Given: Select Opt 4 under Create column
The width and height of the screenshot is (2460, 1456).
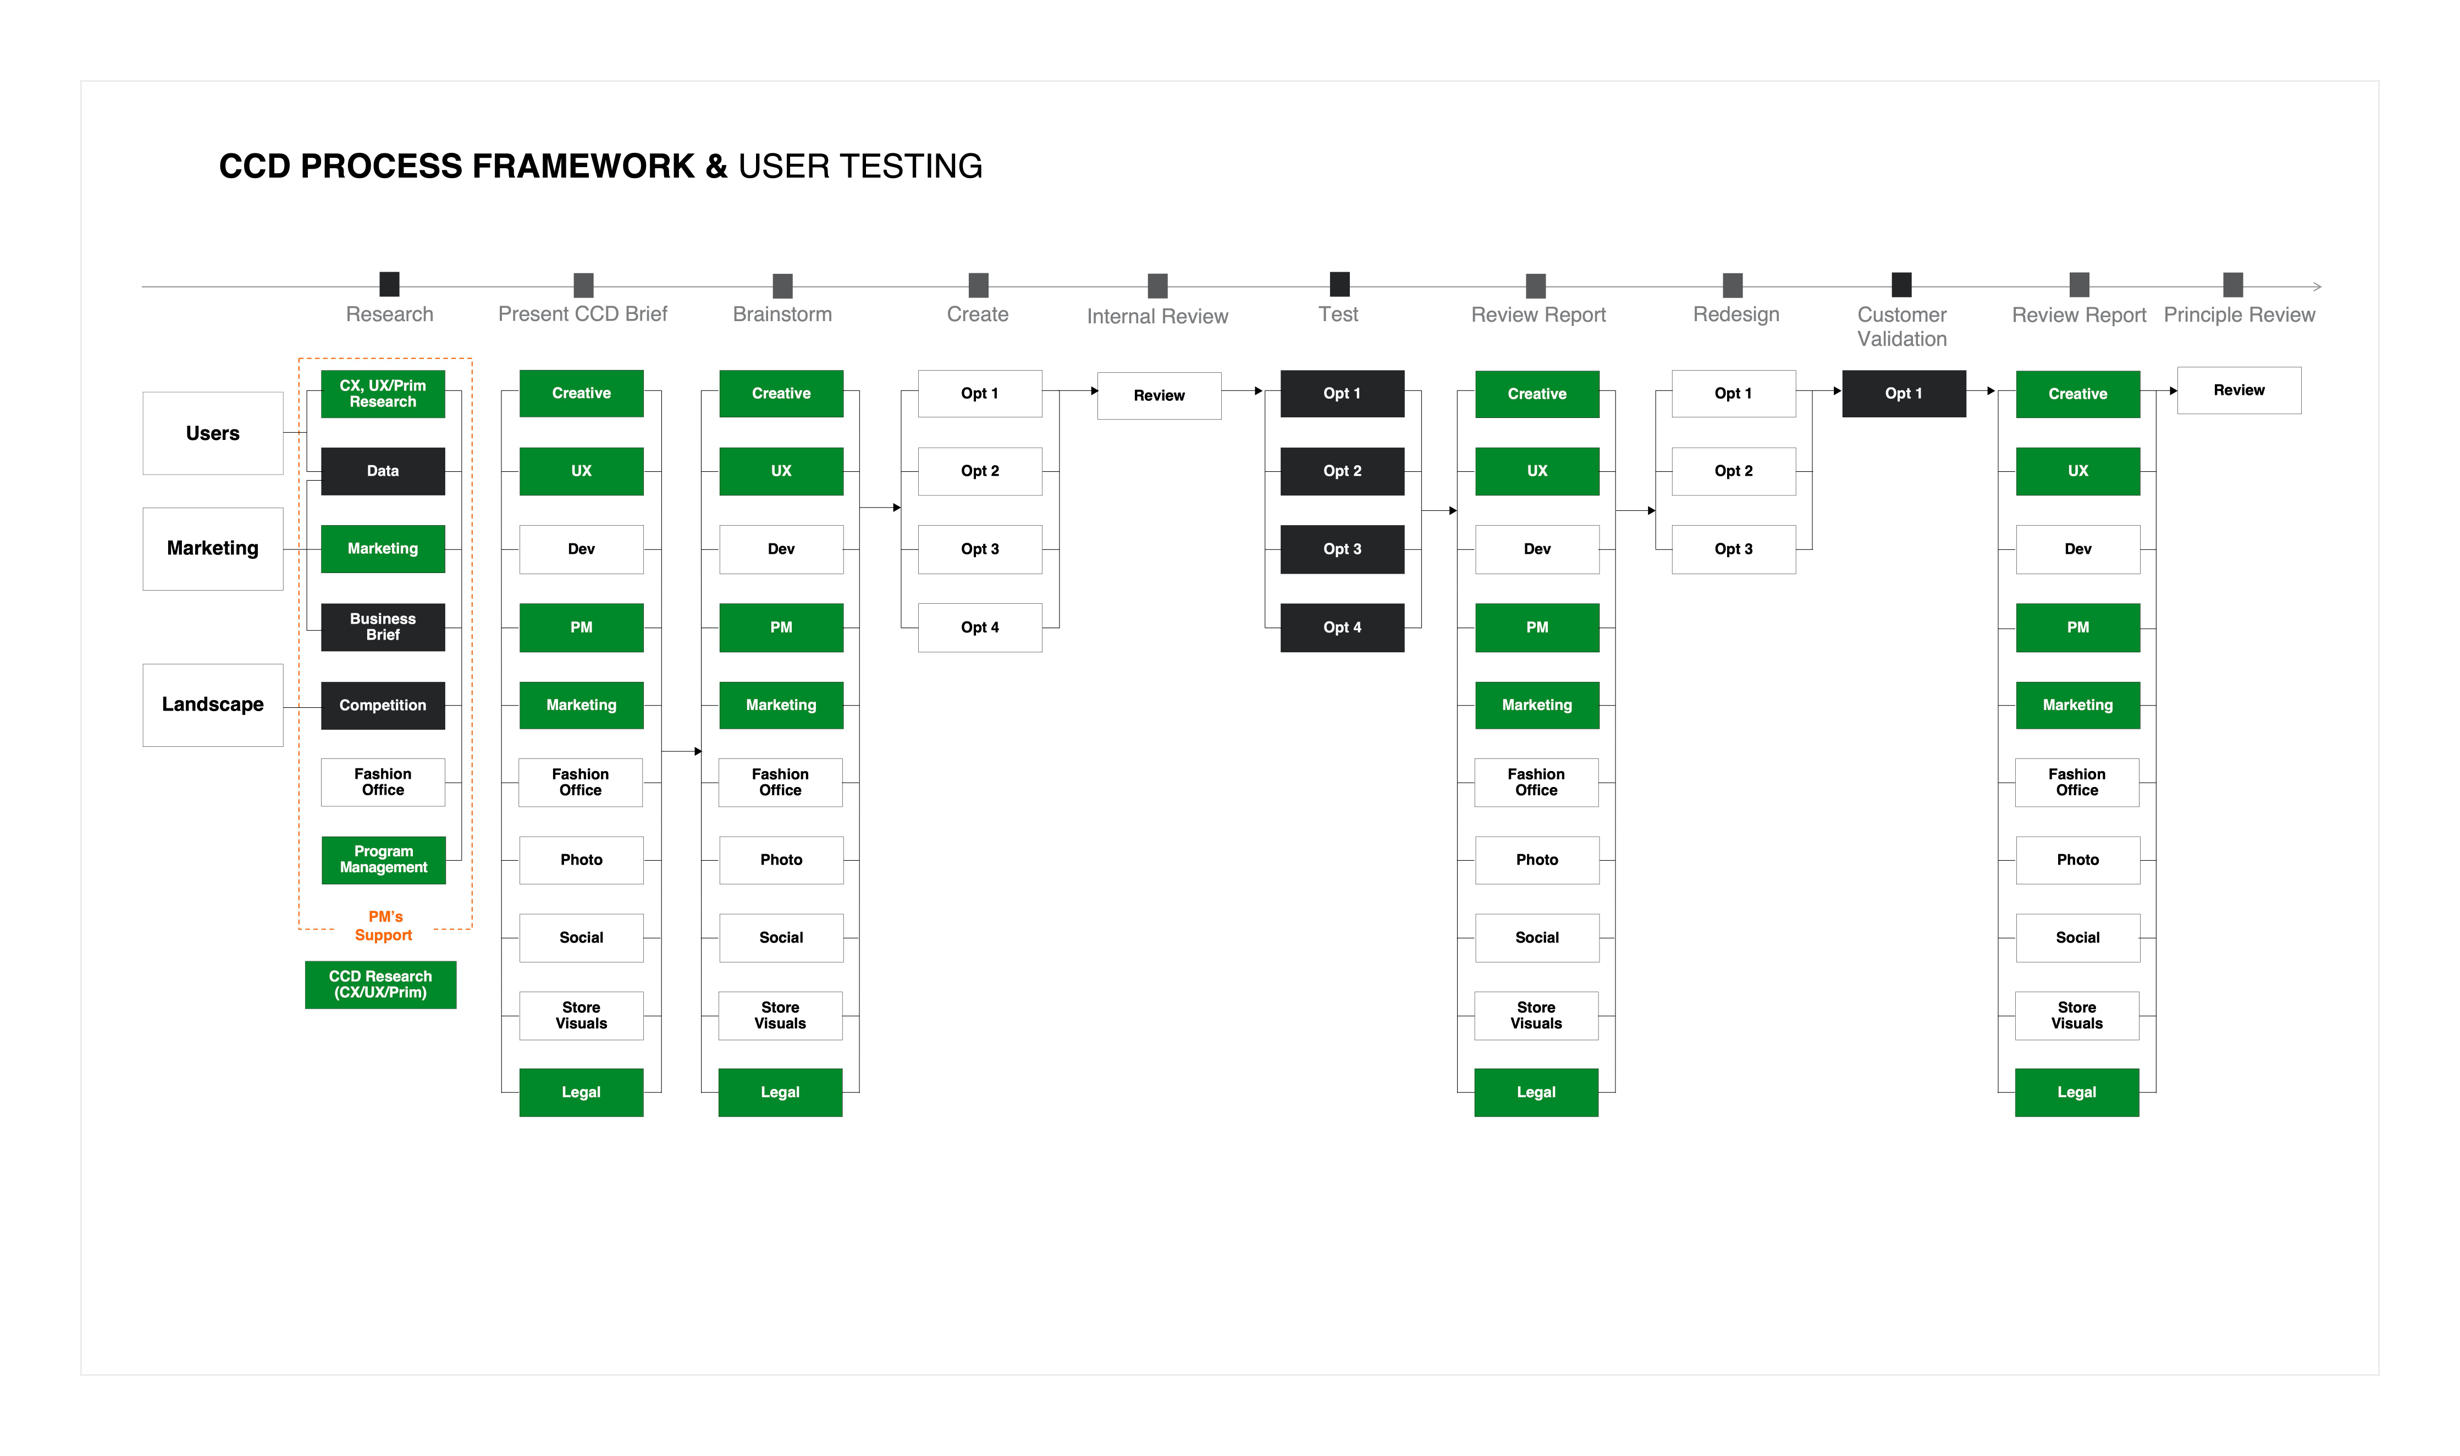Looking at the screenshot, I should pyautogui.click(x=979, y=627).
